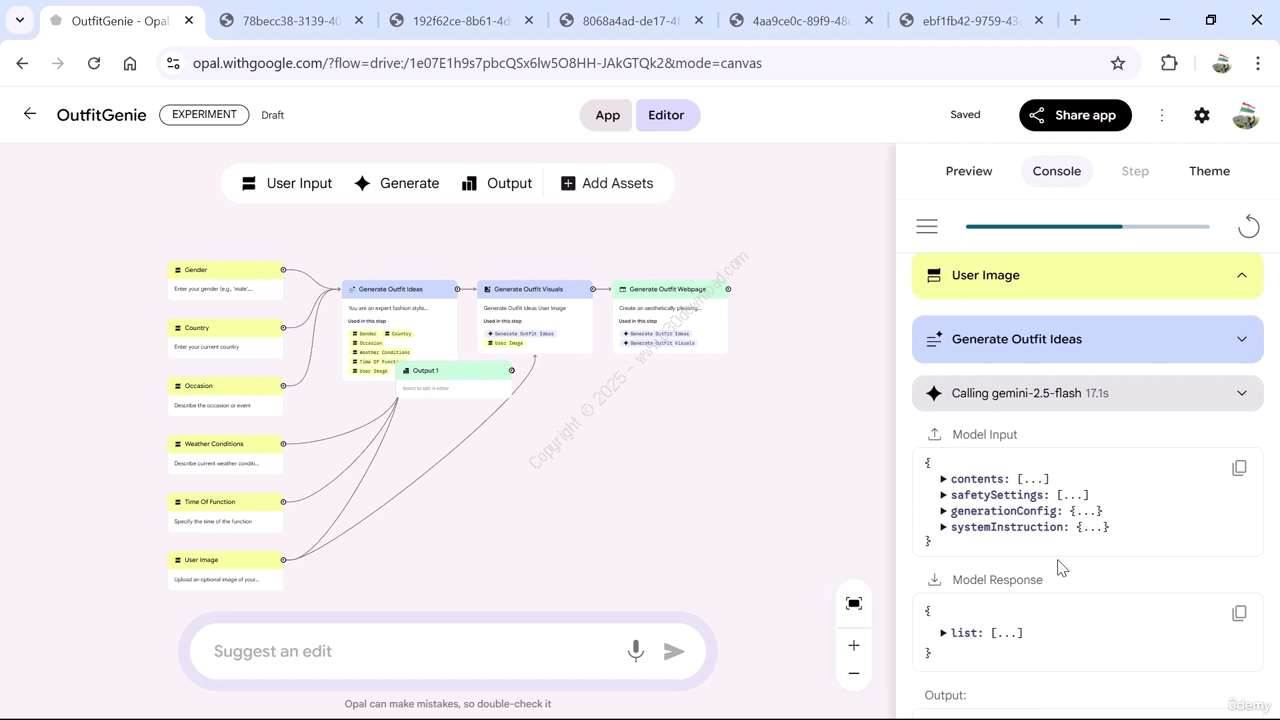
Task: Click Add Assets in the toolbar
Action: pyautogui.click(x=607, y=183)
